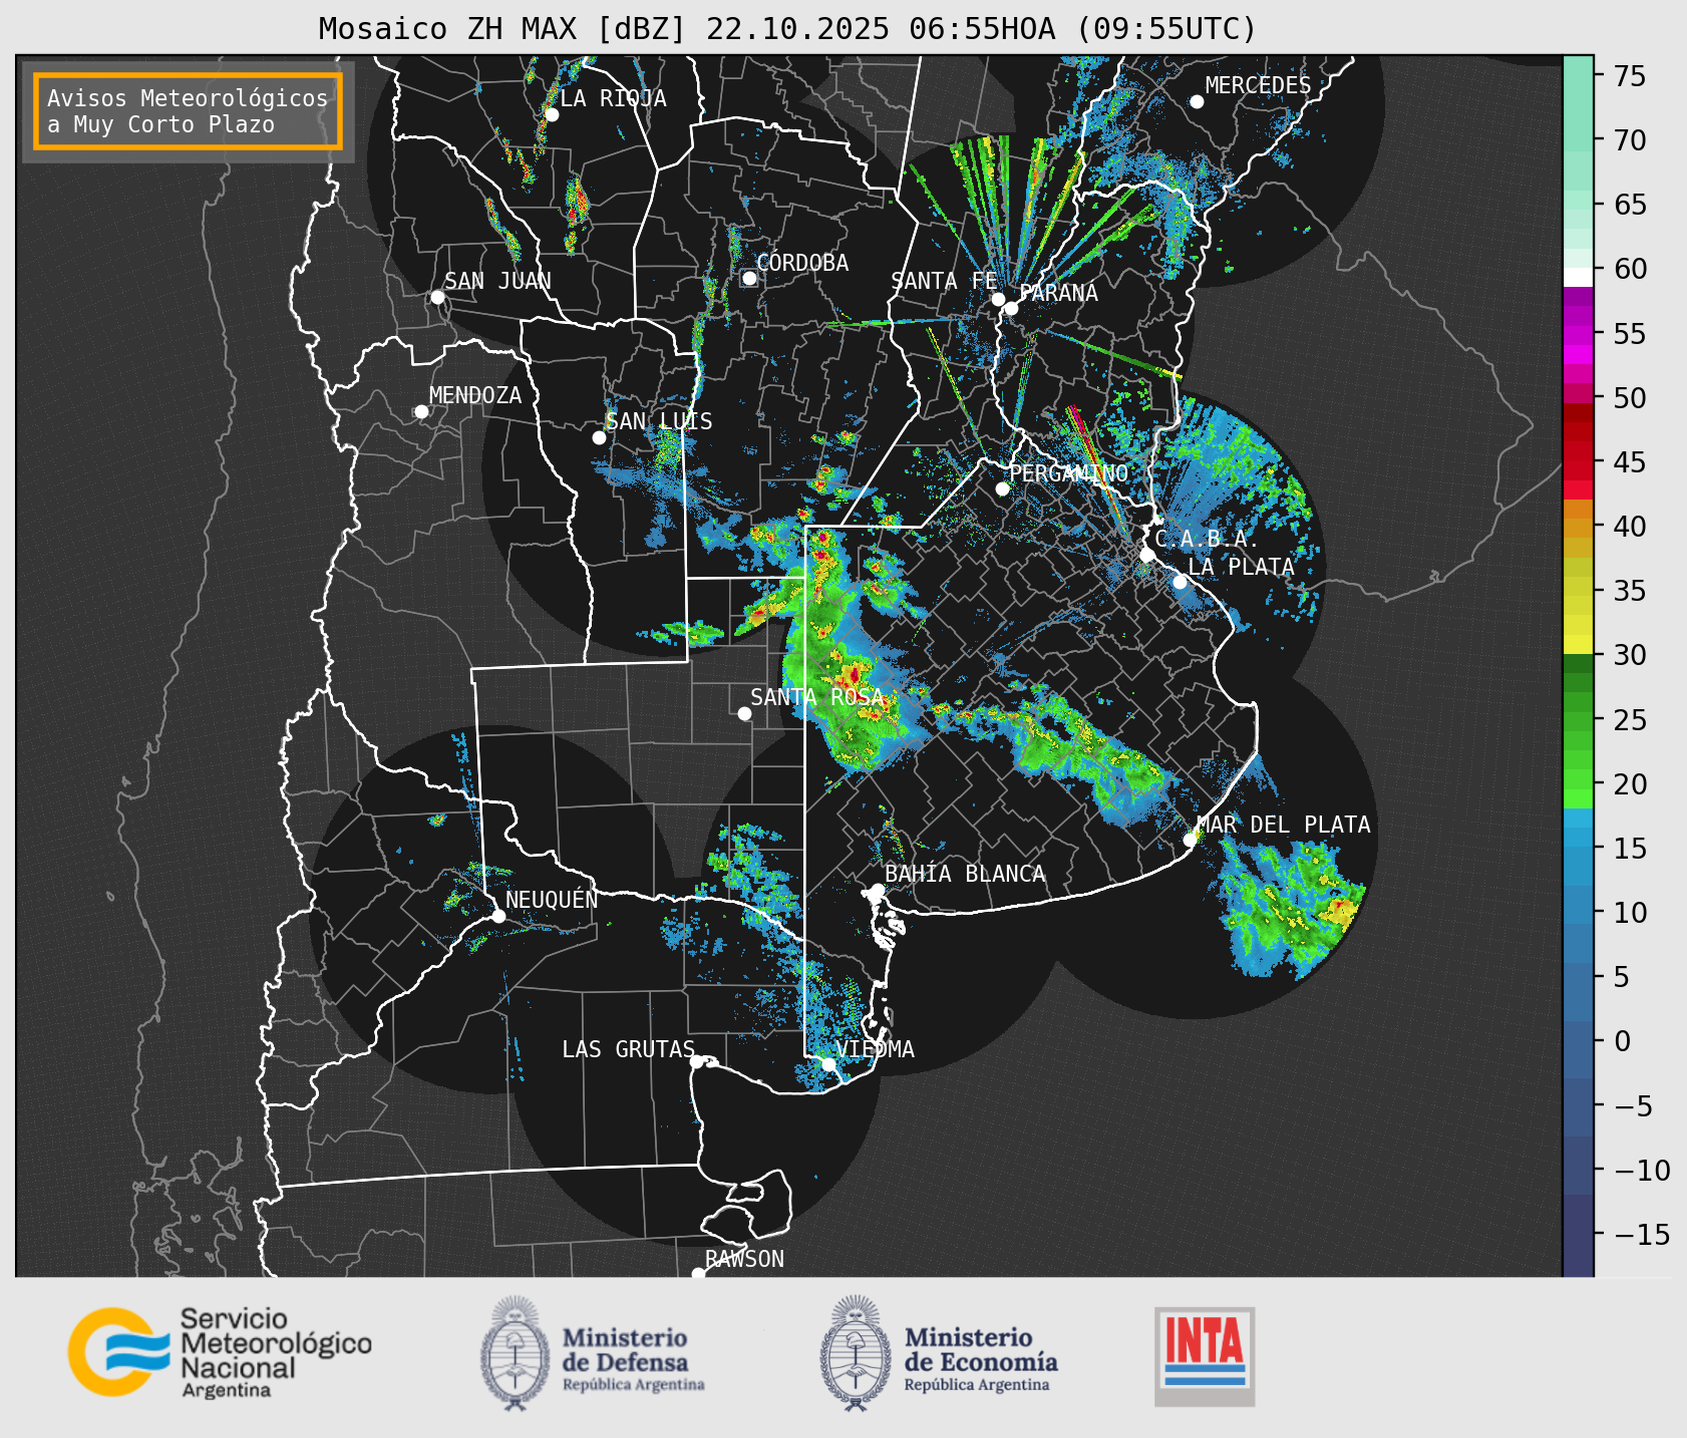Click the INTA logo
The width and height of the screenshot is (1687, 1438).
pyautogui.click(x=1205, y=1356)
